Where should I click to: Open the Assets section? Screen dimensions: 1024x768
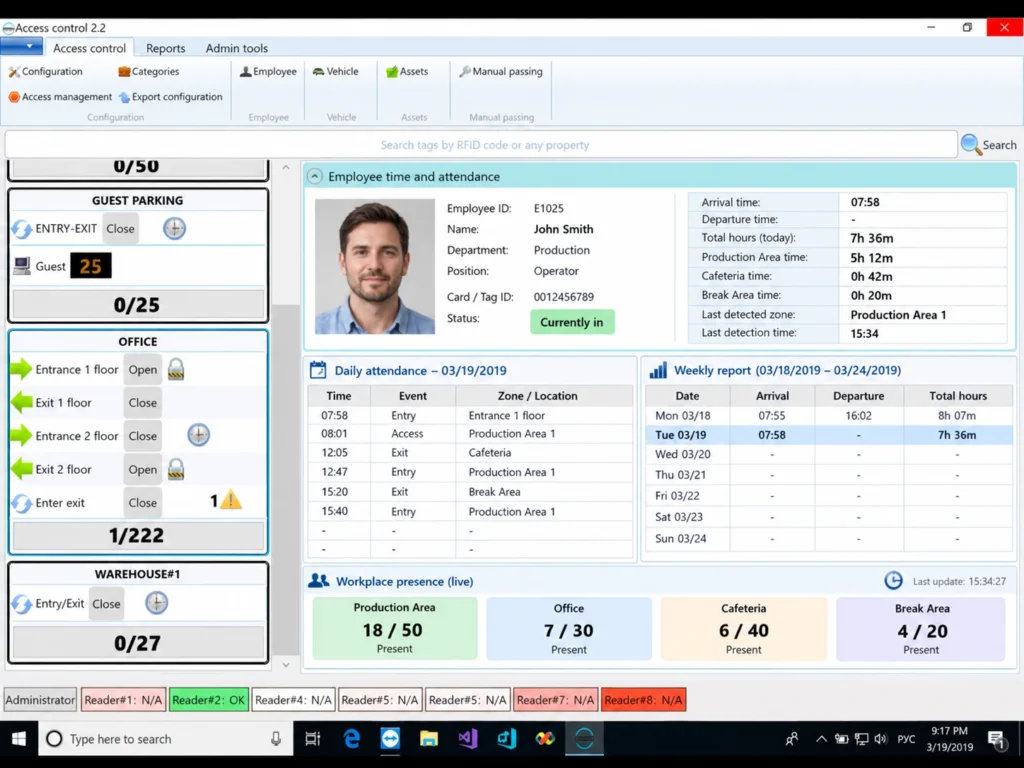pos(407,71)
